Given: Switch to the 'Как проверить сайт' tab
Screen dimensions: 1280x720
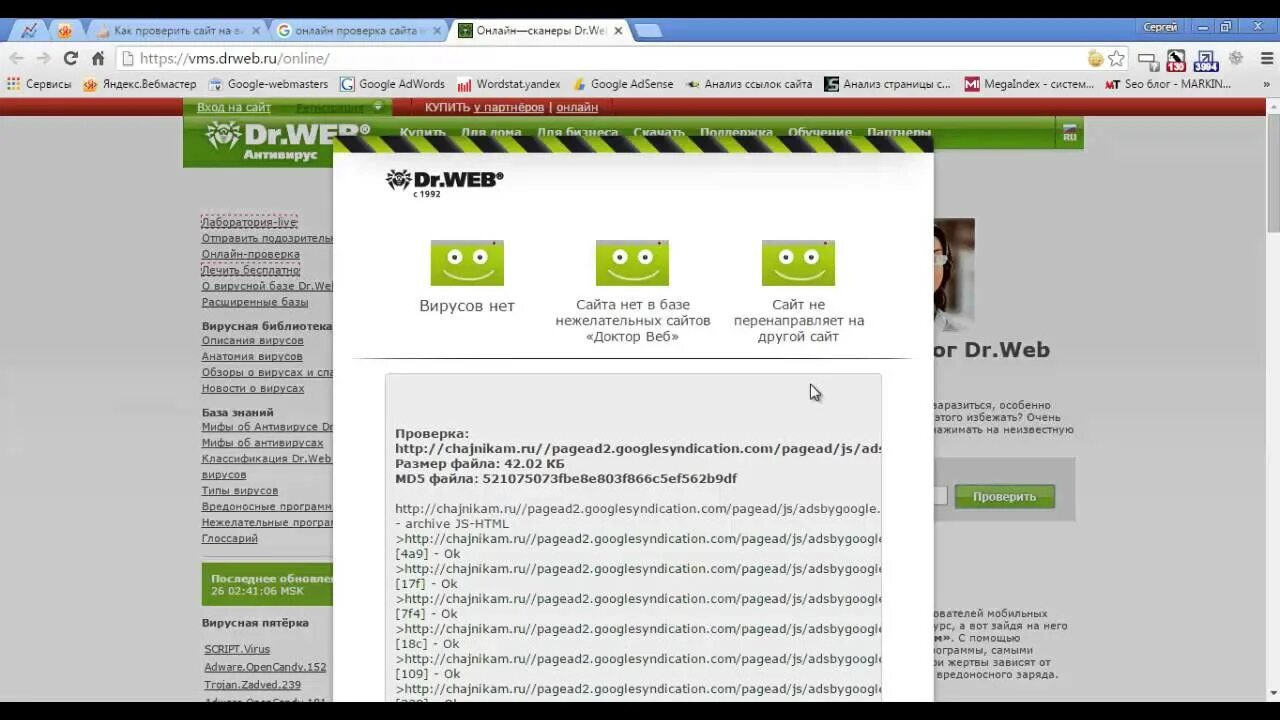Looking at the screenshot, I should [x=177, y=30].
